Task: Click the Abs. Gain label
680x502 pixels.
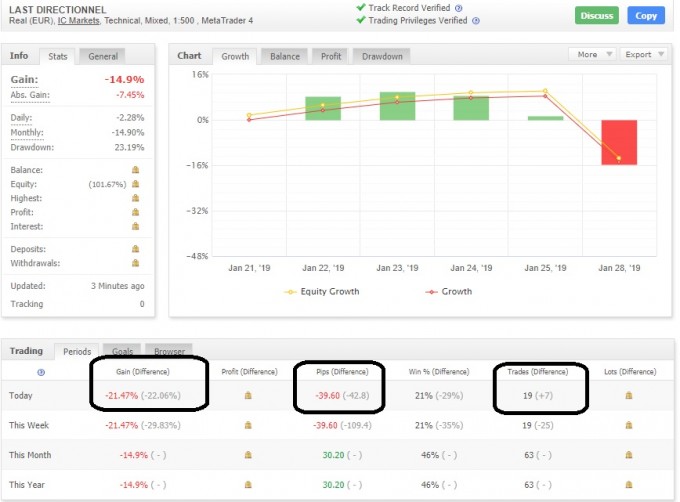Action: 30,95
